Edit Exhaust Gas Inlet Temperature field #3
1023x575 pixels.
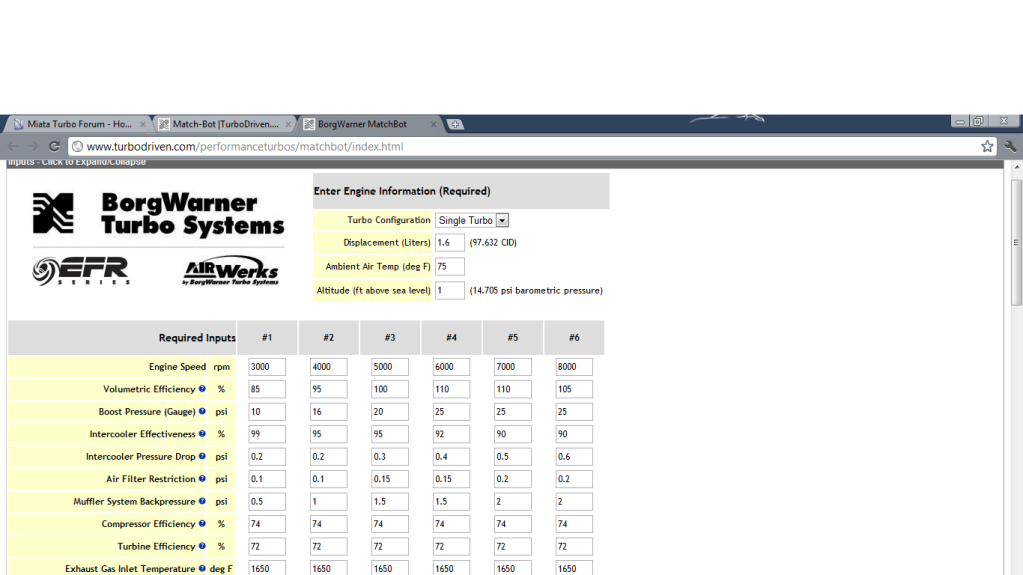[x=389, y=568]
